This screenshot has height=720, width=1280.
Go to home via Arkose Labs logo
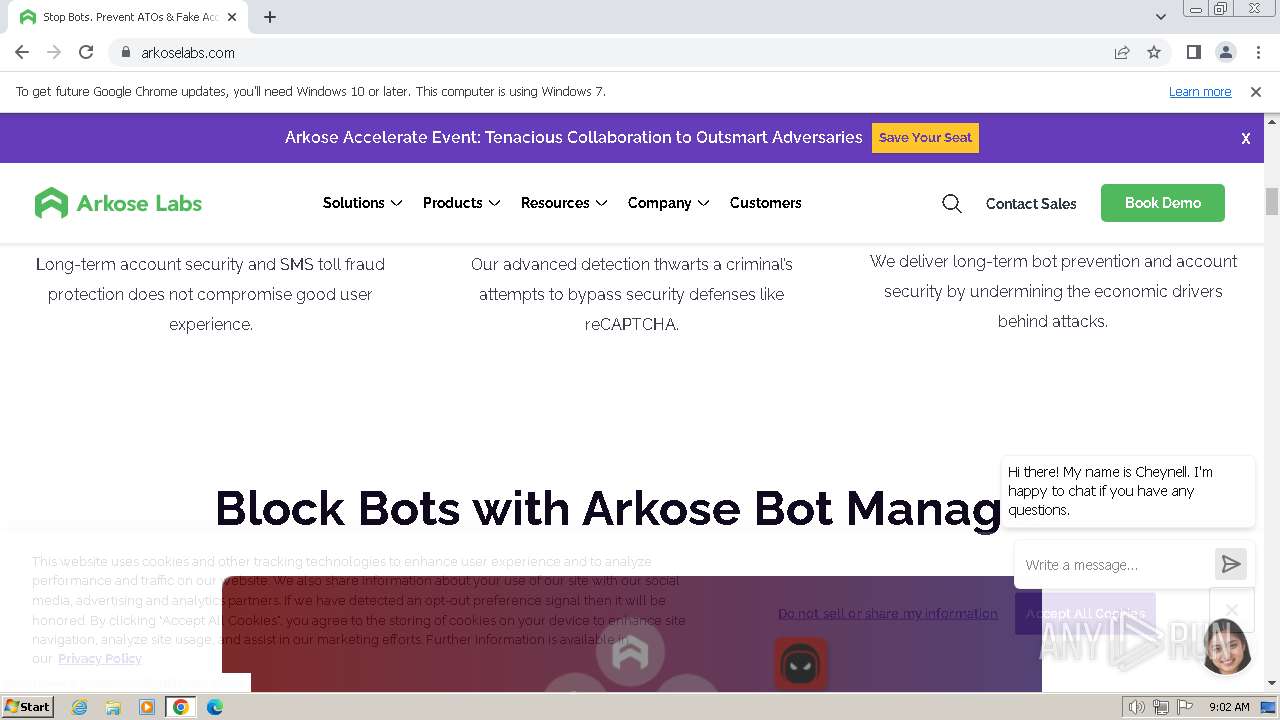(x=118, y=203)
